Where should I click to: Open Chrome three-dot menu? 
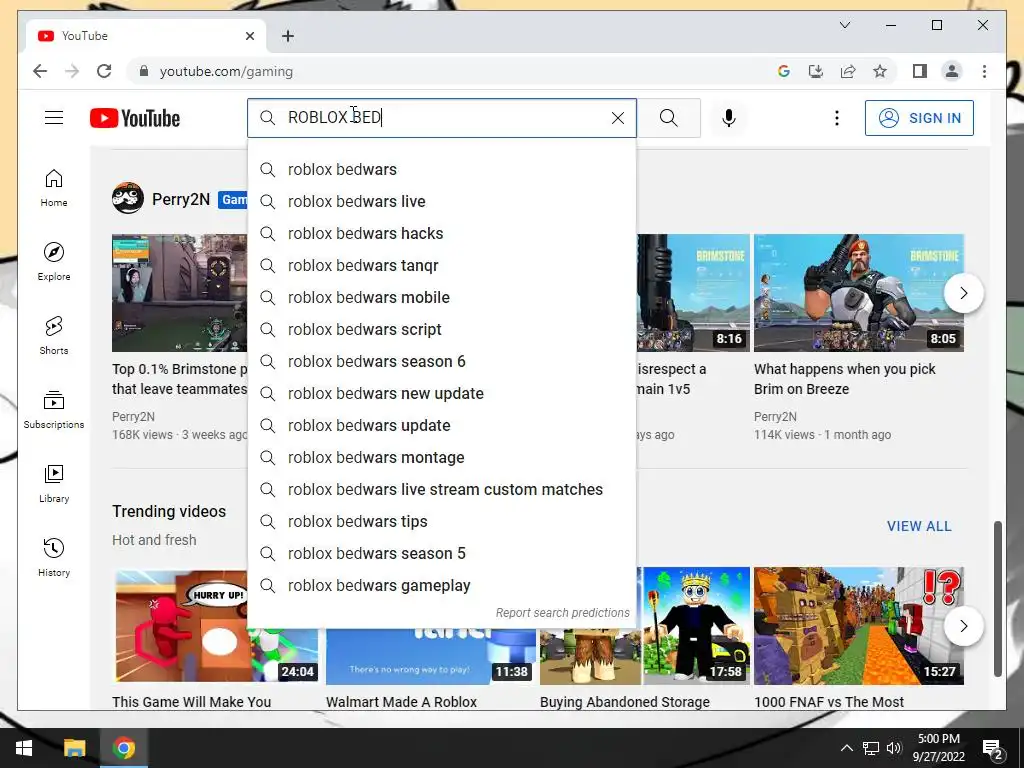[984, 71]
